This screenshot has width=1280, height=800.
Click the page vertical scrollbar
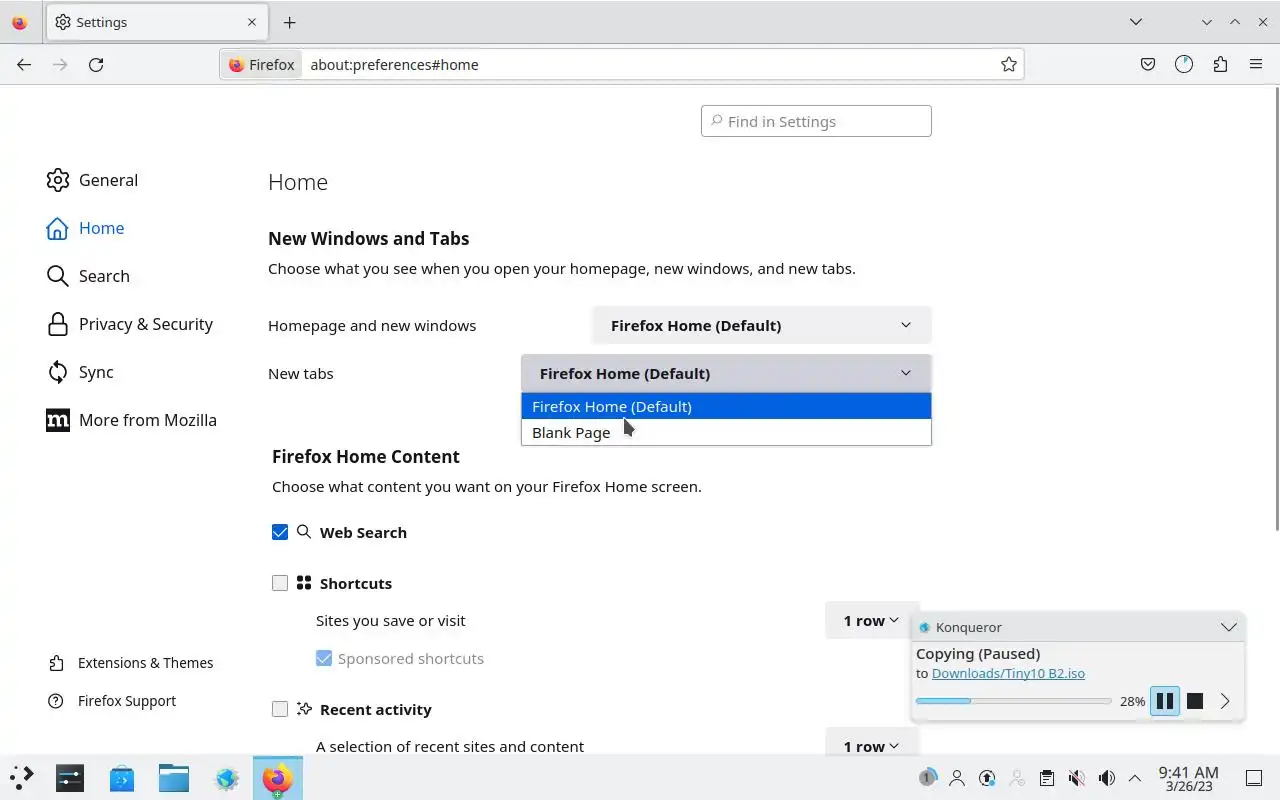click(1276, 309)
